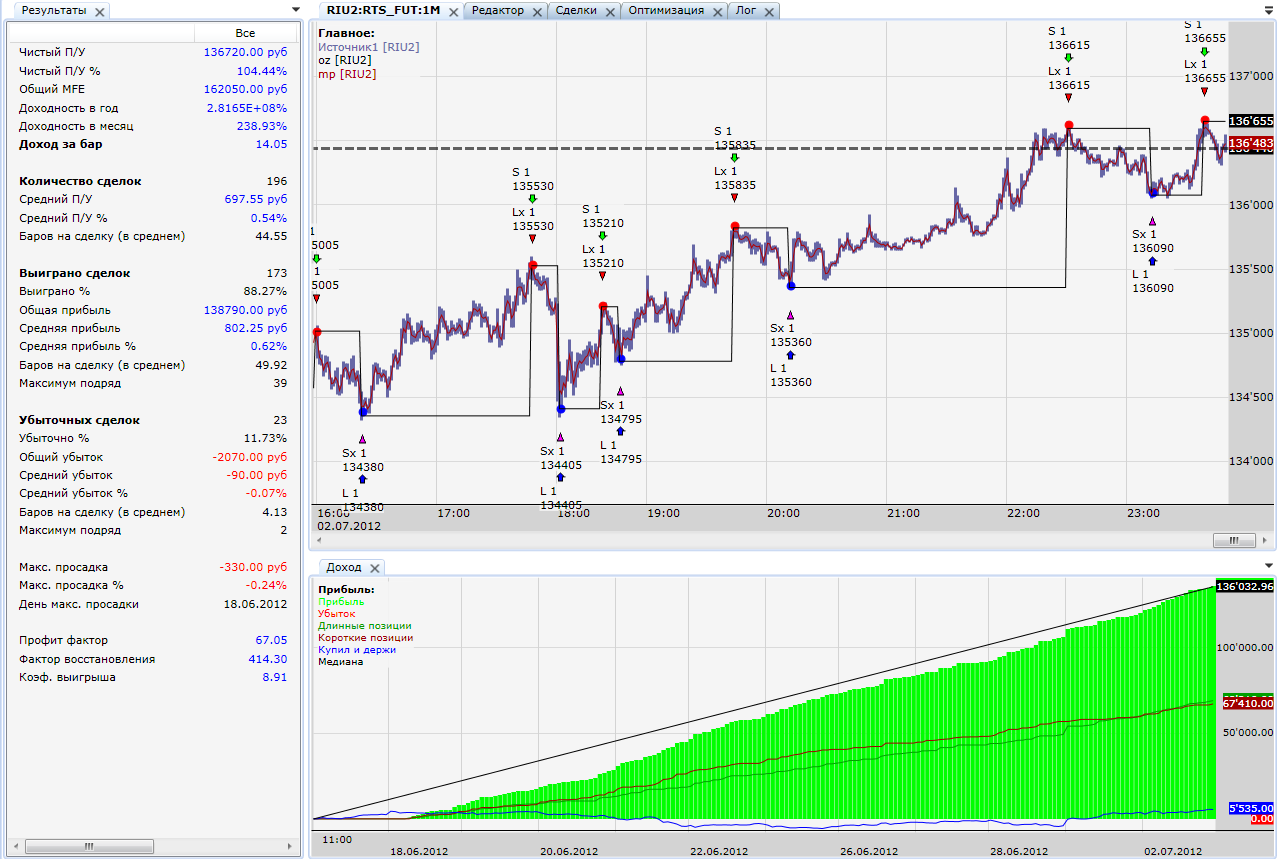Viewport: 1278px width, 859px height.
Task: Select the Коэф. выигрыша row
Action: 153,677
